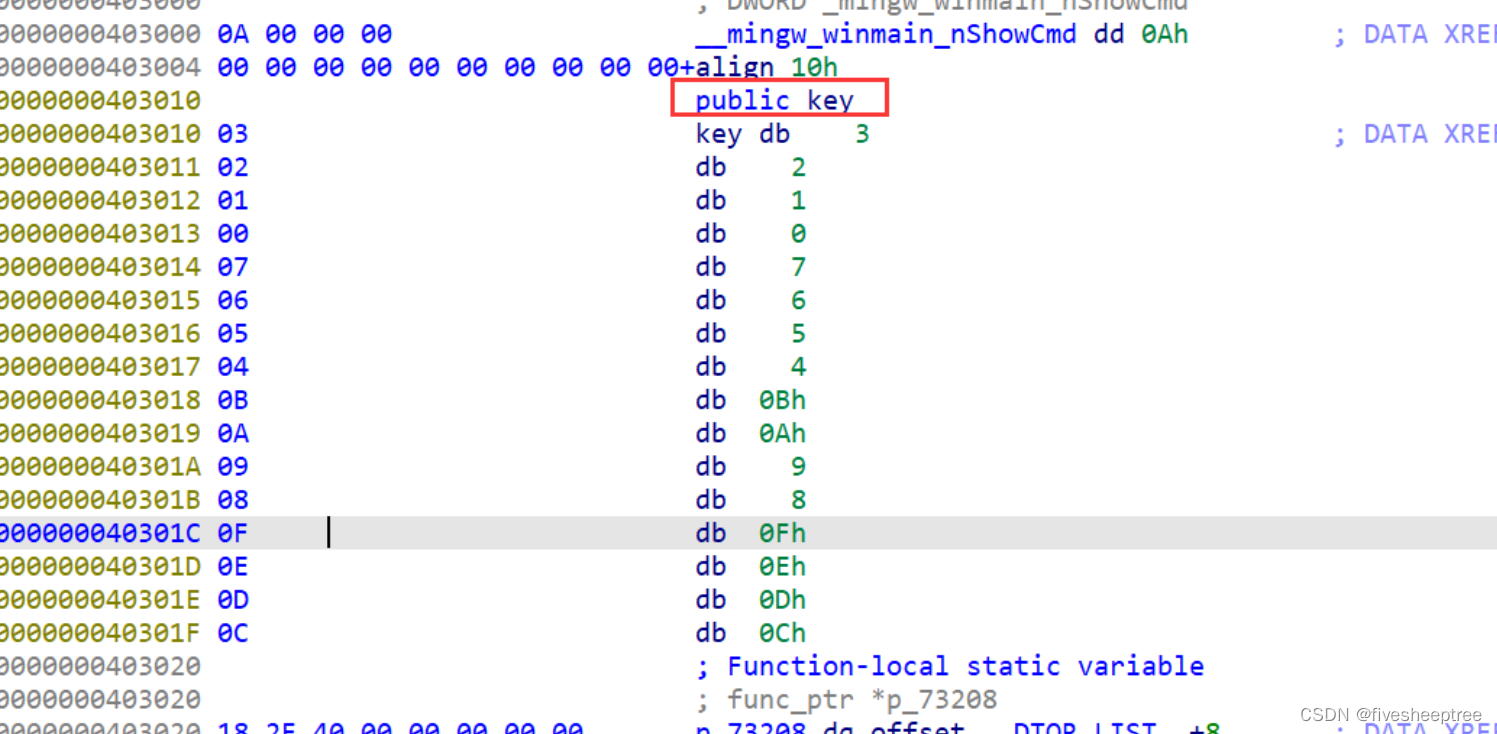Follow the DATA XREF link for __mingw_winmain_nShowCmd
This screenshot has width=1497, height=734.
pos(1420,33)
